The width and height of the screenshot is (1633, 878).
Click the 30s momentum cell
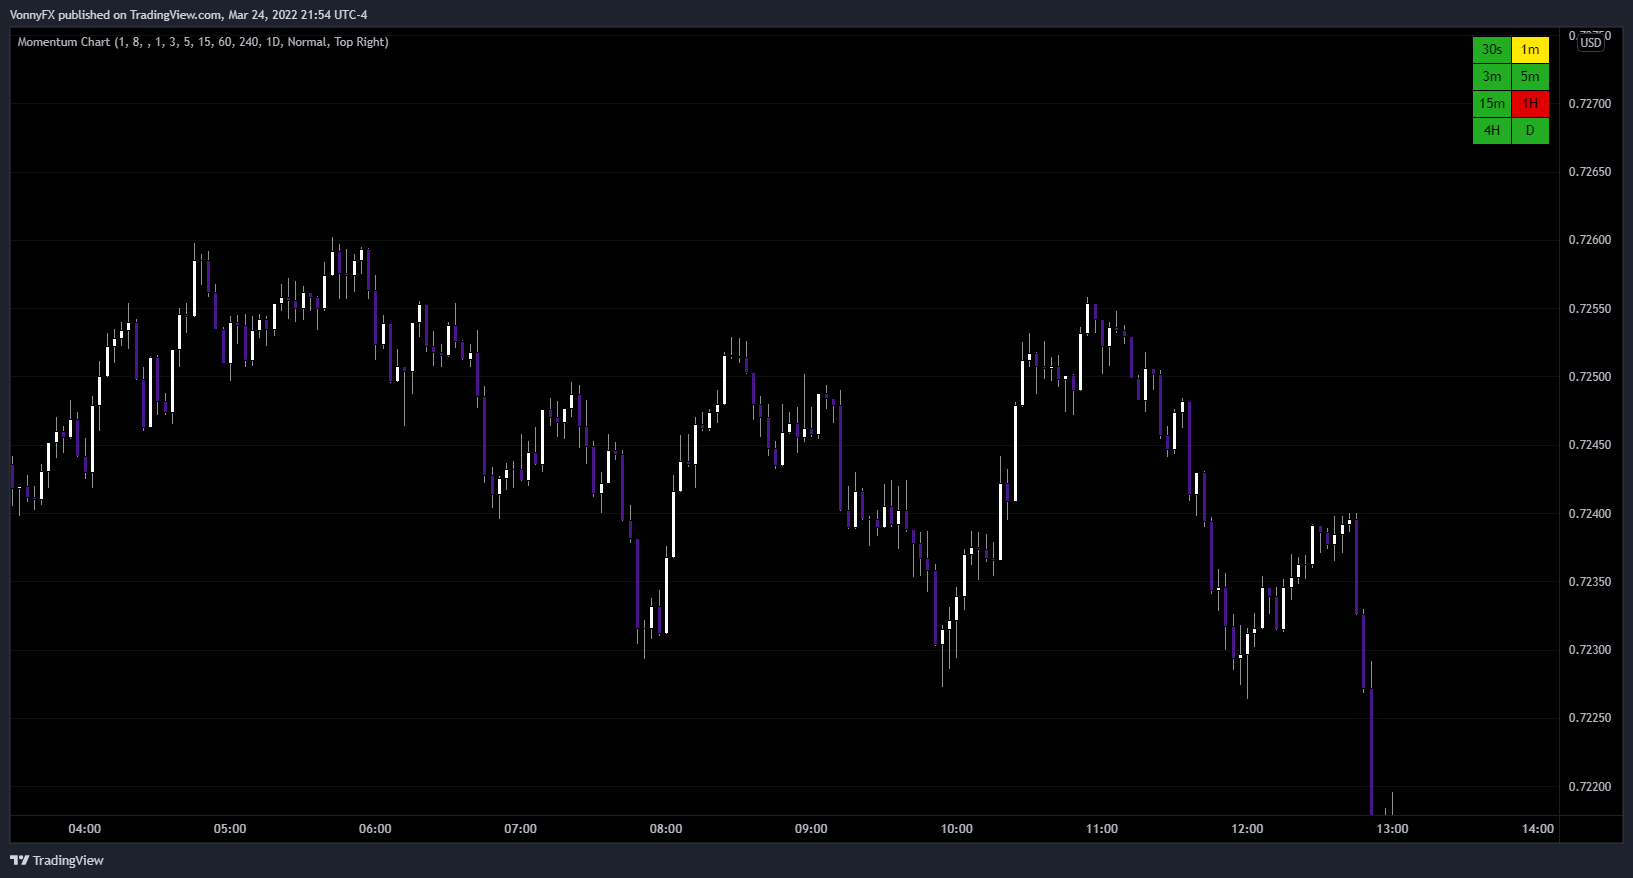[x=1492, y=50]
